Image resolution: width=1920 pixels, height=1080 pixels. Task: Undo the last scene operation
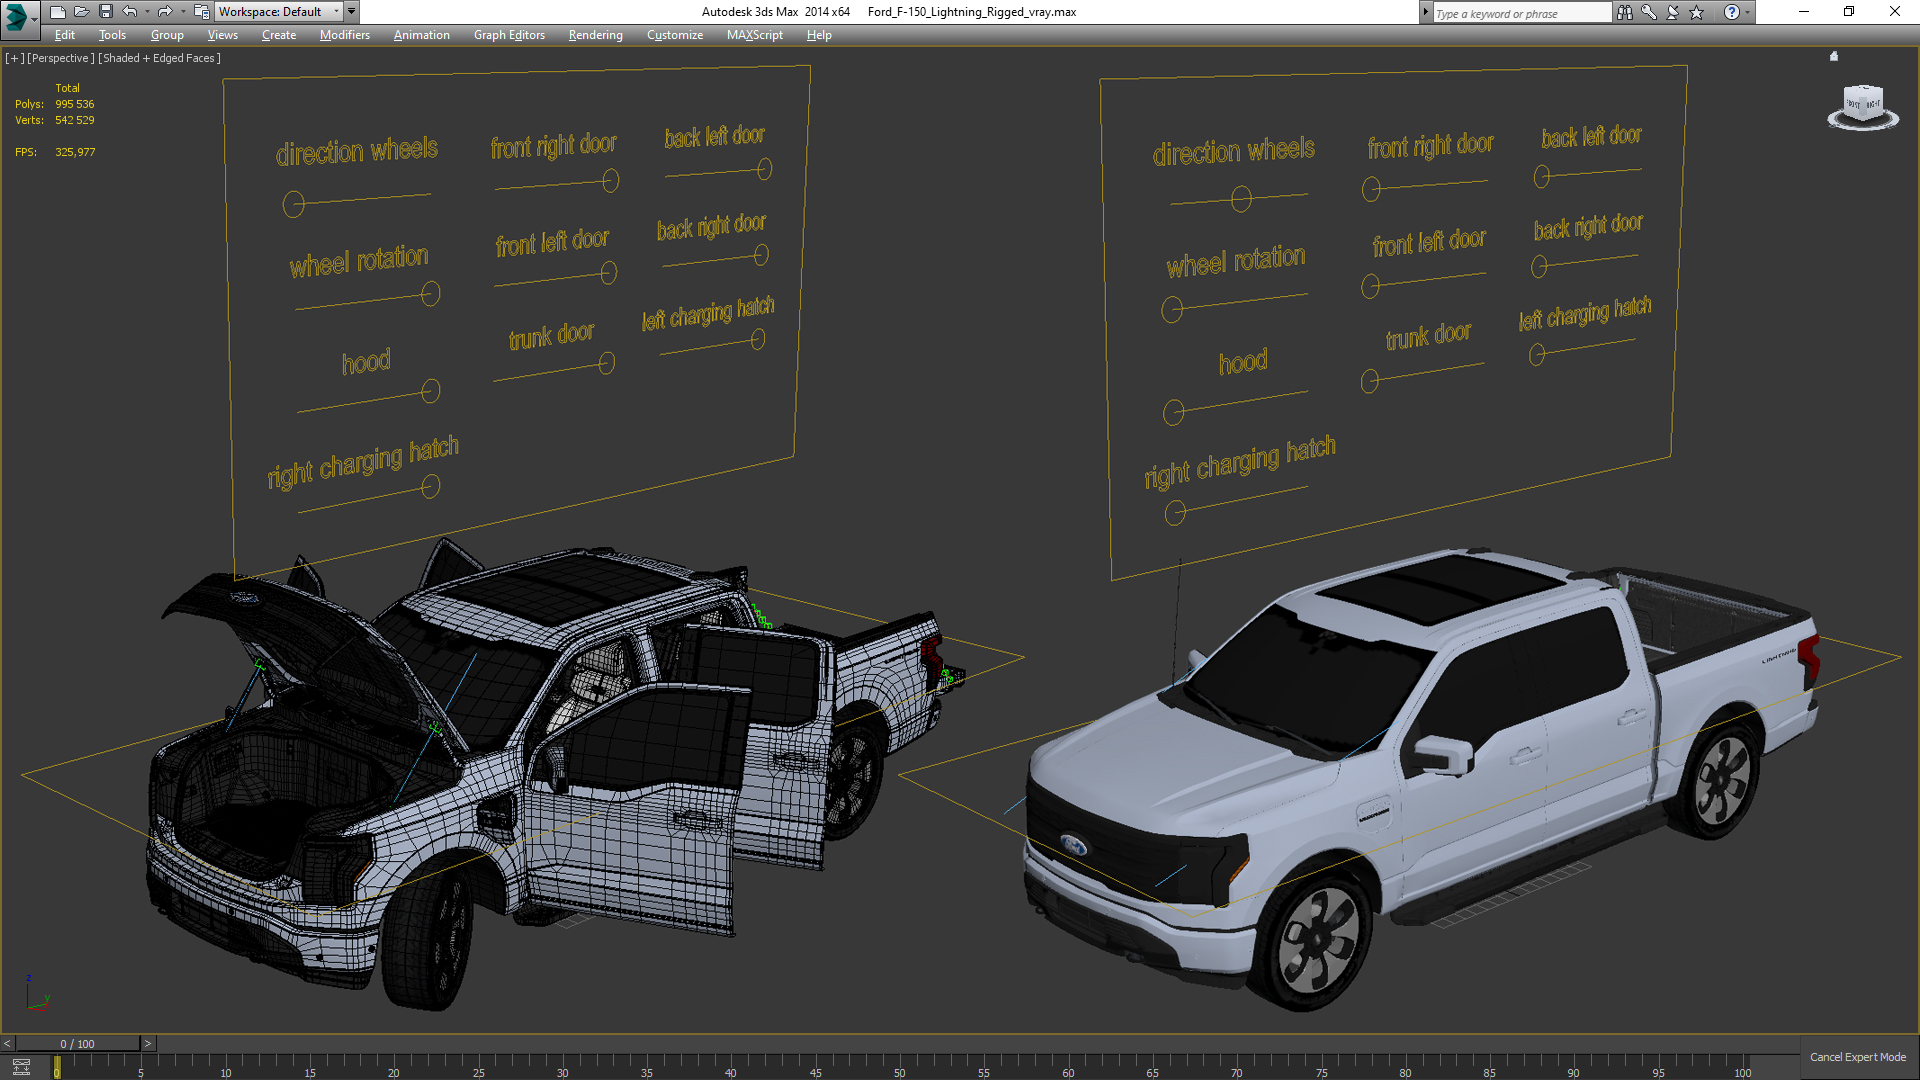click(x=129, y=12)
